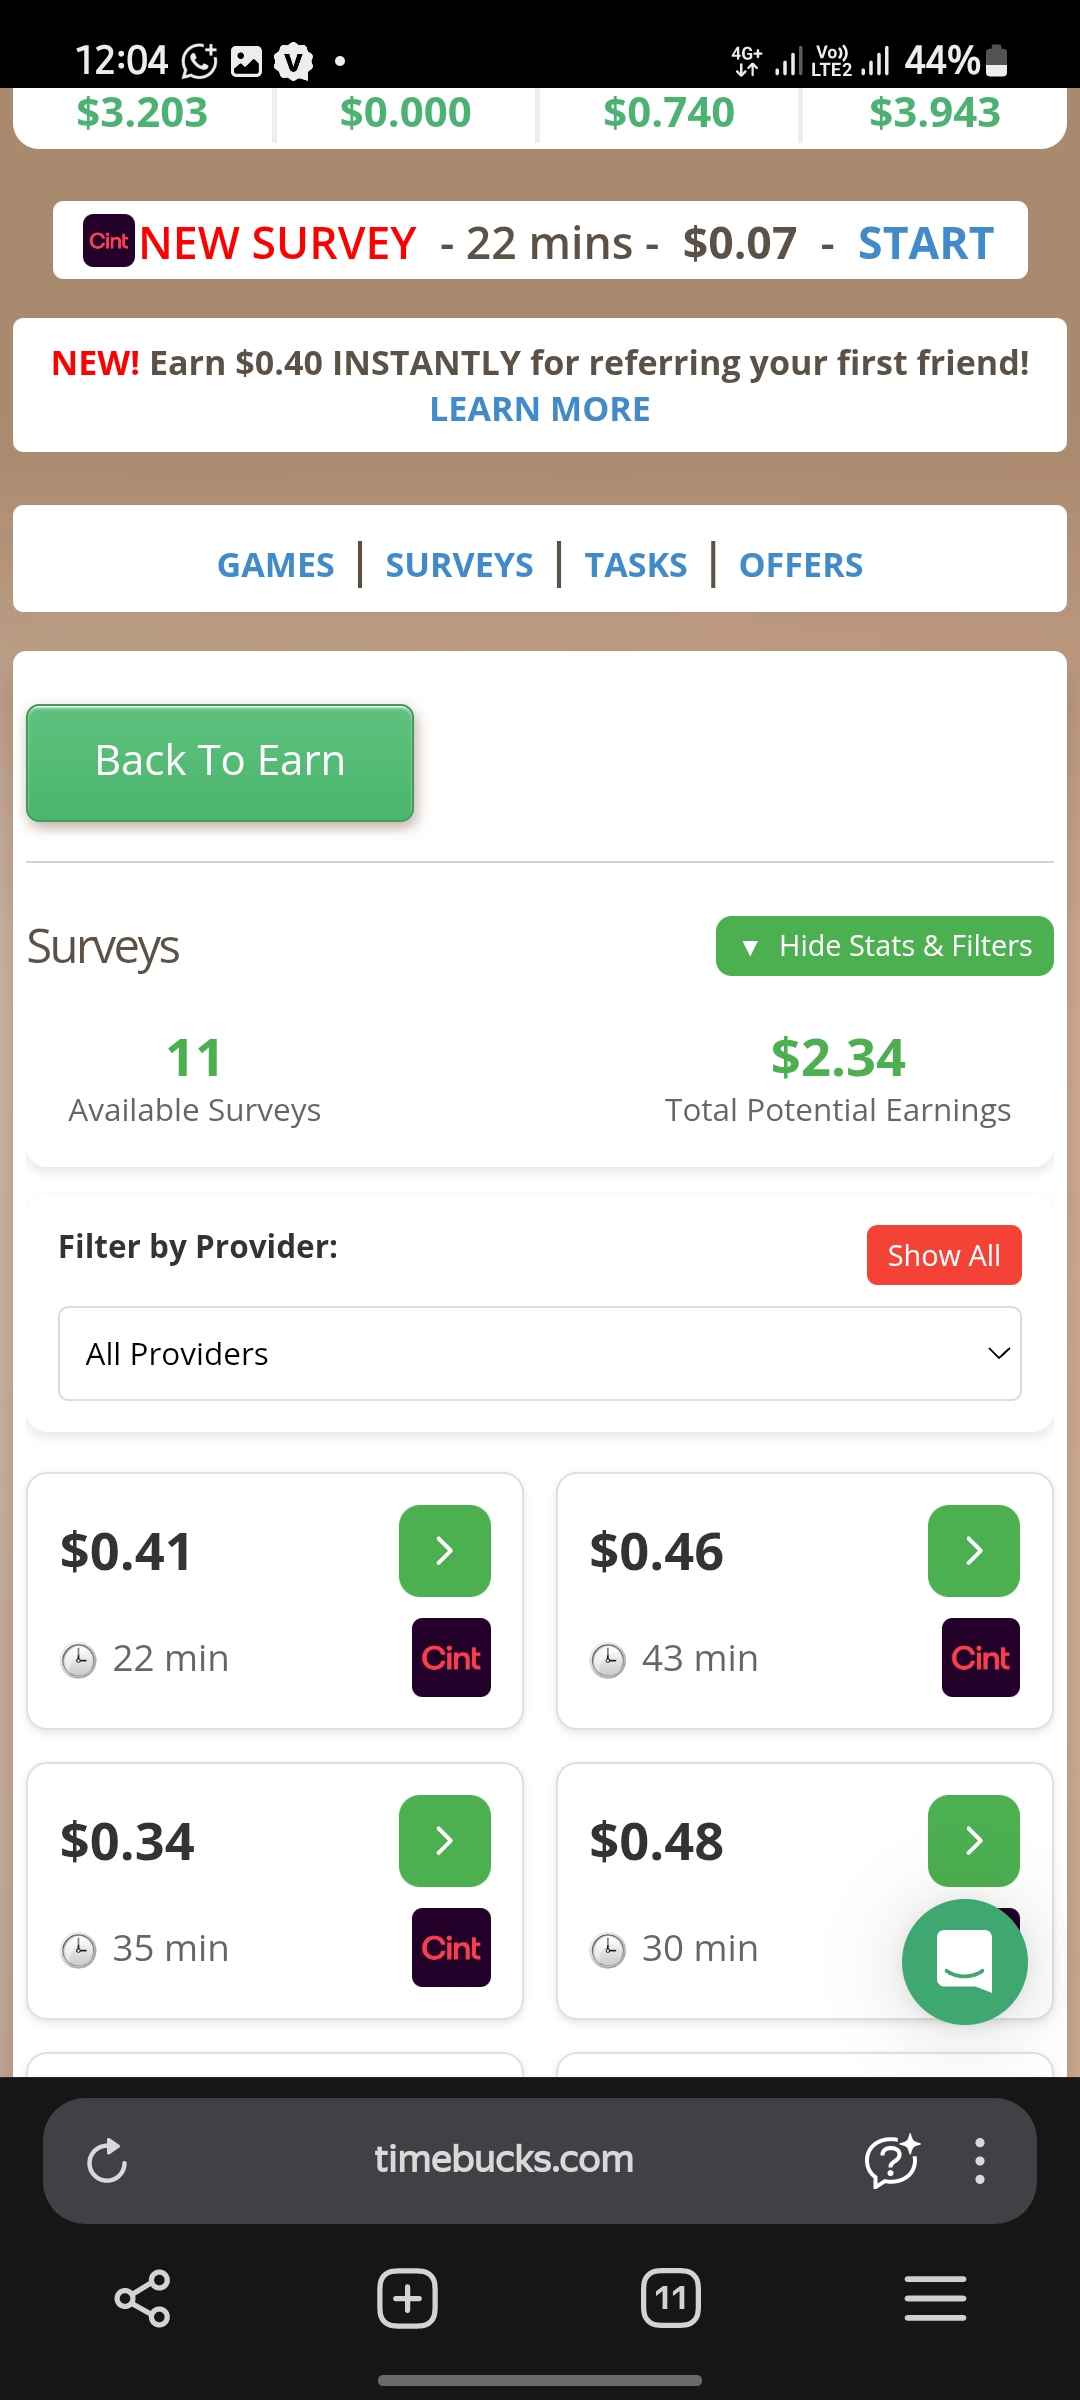Image resolution: width=1080 pixels, height=2400 pixels.
Task: Tap the timebucks.com address field
Action: click(504, 2160)
